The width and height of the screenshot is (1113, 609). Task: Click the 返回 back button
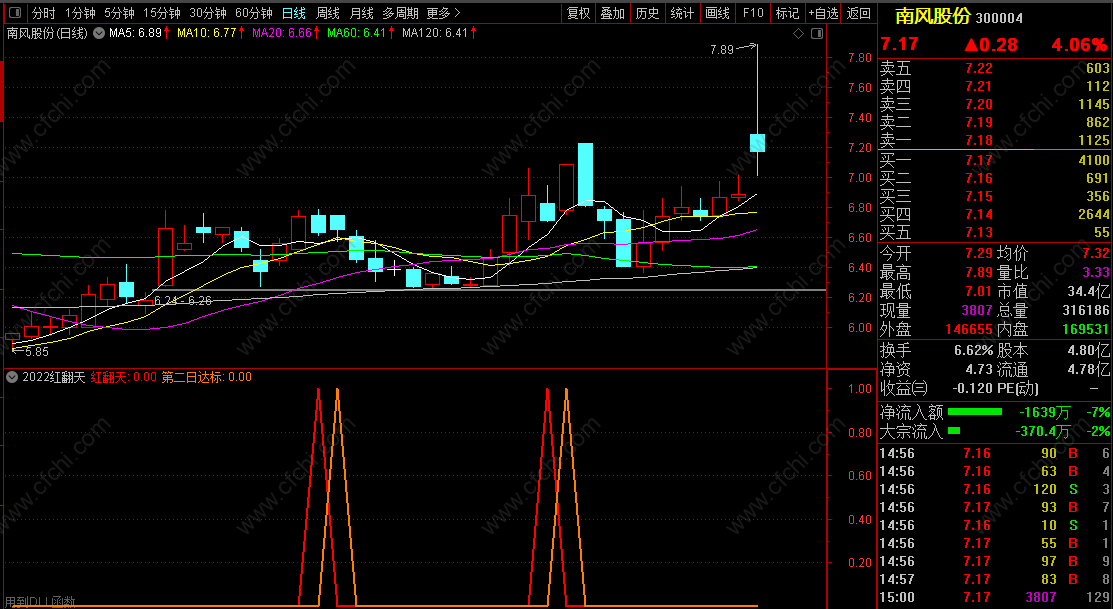click(x=858, y=13)
